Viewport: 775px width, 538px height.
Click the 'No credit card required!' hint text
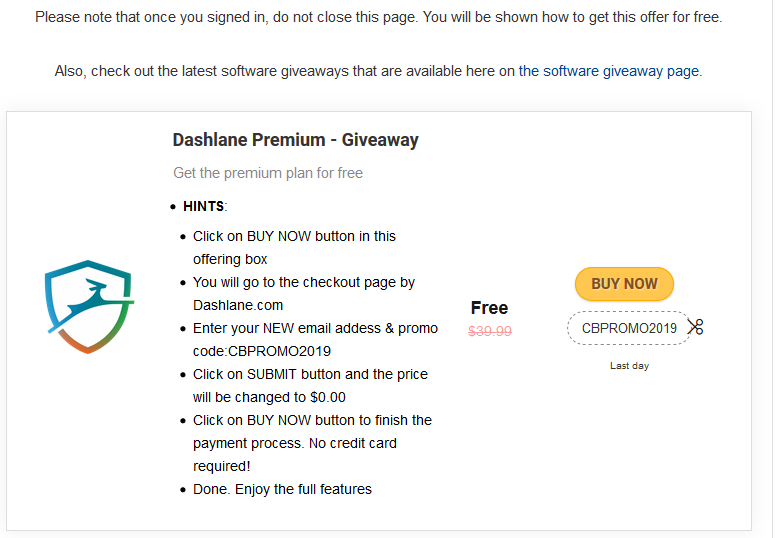tap(295, 454)
